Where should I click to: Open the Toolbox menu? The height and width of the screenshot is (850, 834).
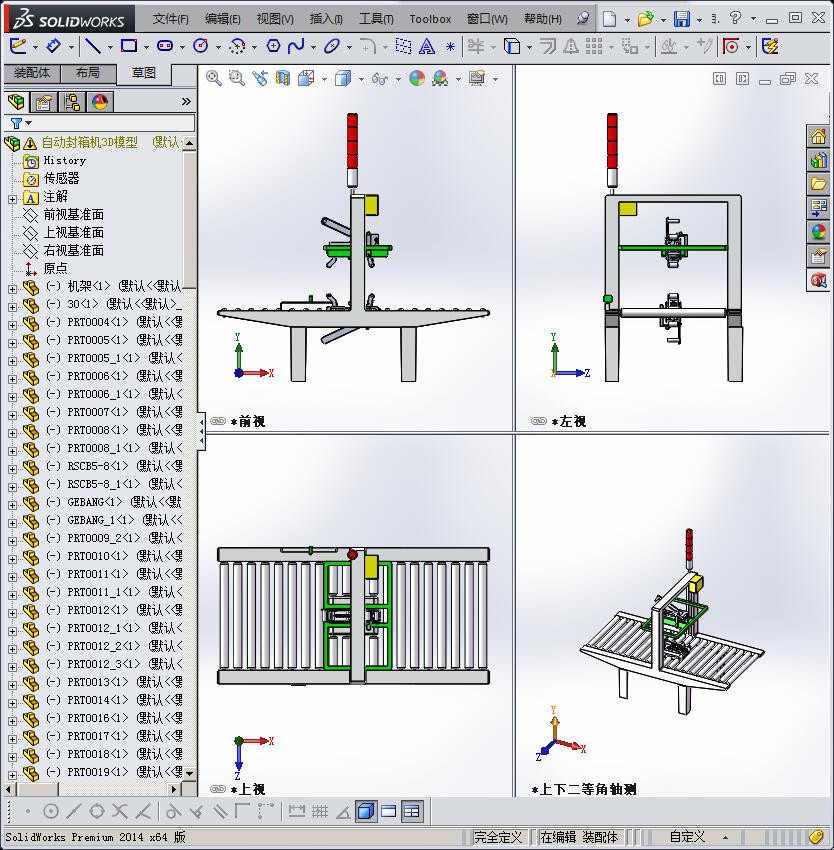click(430, 19)
